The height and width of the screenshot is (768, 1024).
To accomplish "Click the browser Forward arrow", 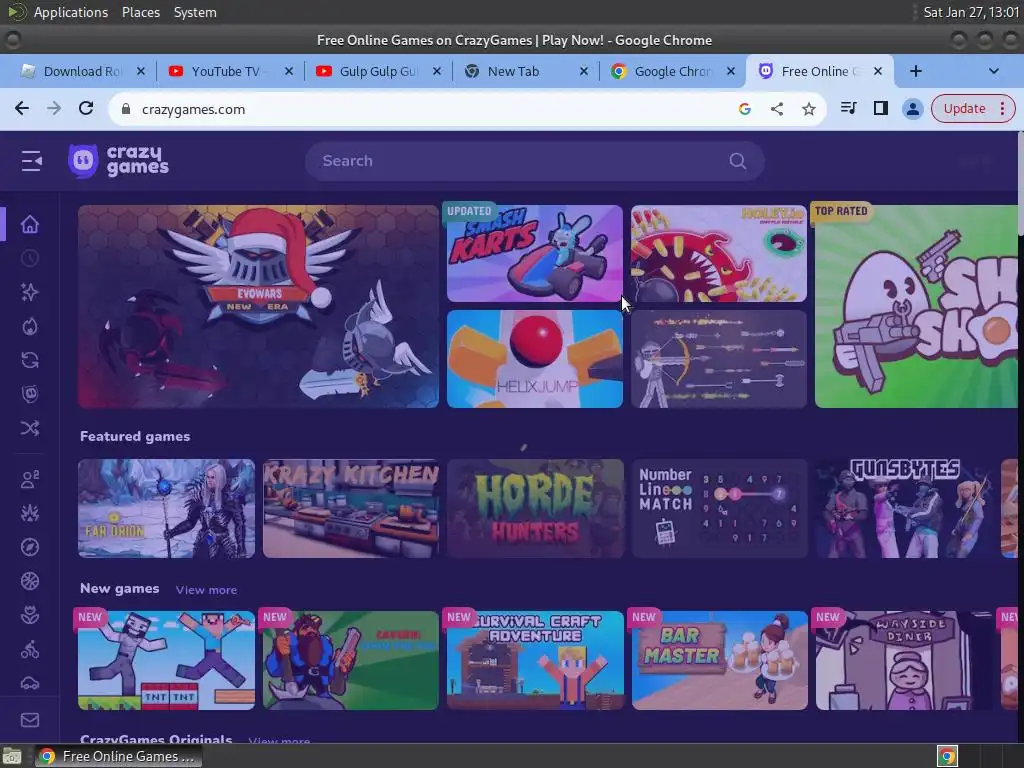I will pos(54,108).
